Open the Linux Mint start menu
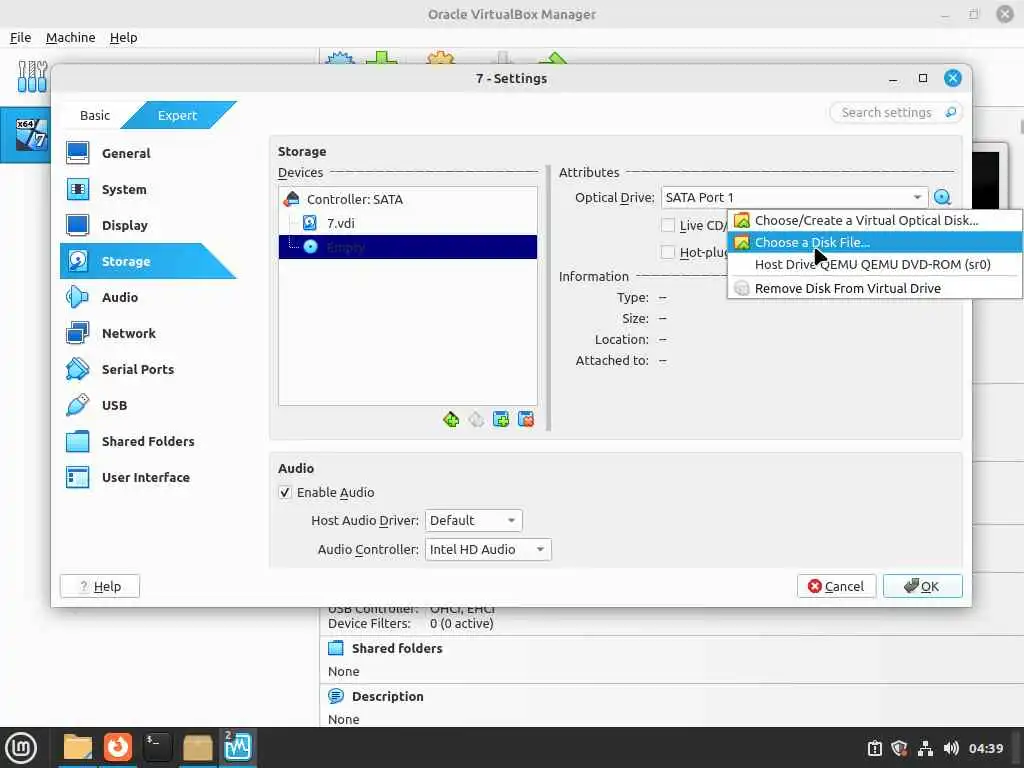The image size is (1024, 768). (20, 748)
